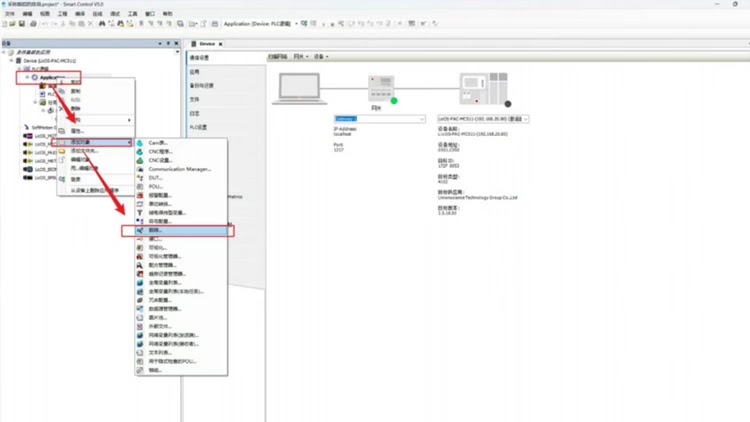Click the 扫描网络 button
The height and width of the screenshot is (422, 750).
pyautogui.click(x=277, y=57)
